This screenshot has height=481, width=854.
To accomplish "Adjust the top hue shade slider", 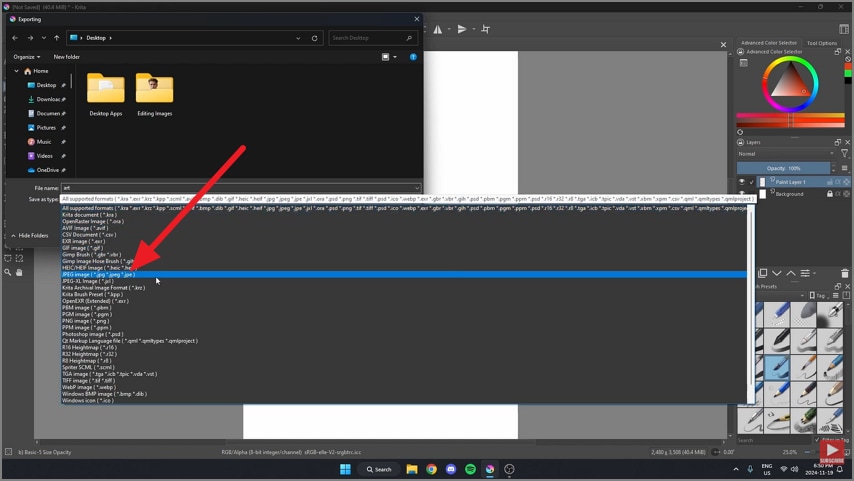I will pyautogui.click(x=790, y=115).
